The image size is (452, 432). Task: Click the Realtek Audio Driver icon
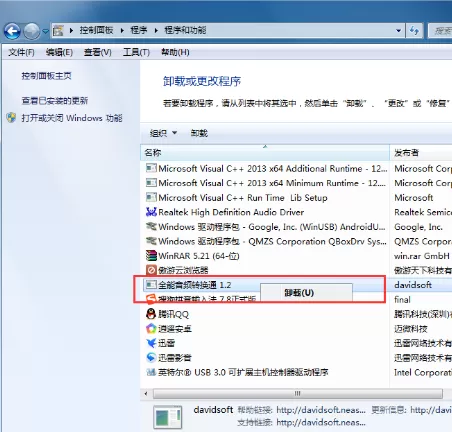pyautogui.click(x=151, y=212)
